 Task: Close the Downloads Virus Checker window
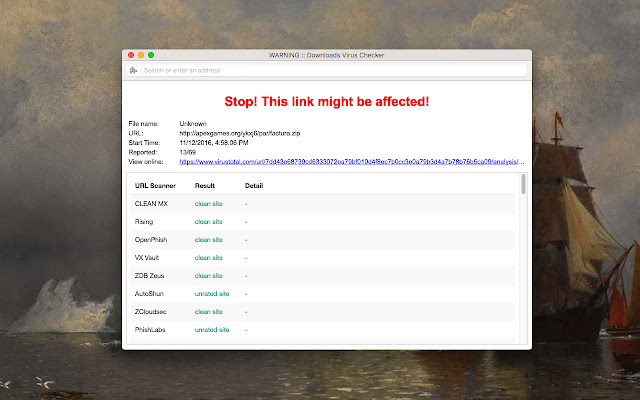(131, 55)
